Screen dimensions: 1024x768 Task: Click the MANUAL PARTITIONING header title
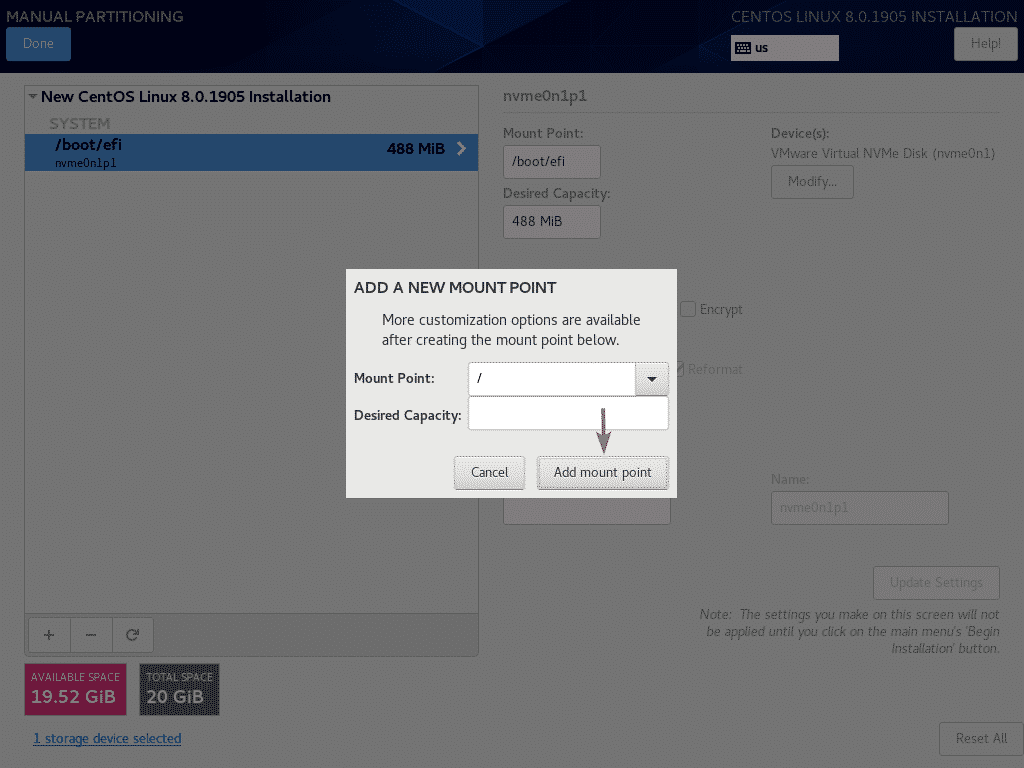pos(95,16)
